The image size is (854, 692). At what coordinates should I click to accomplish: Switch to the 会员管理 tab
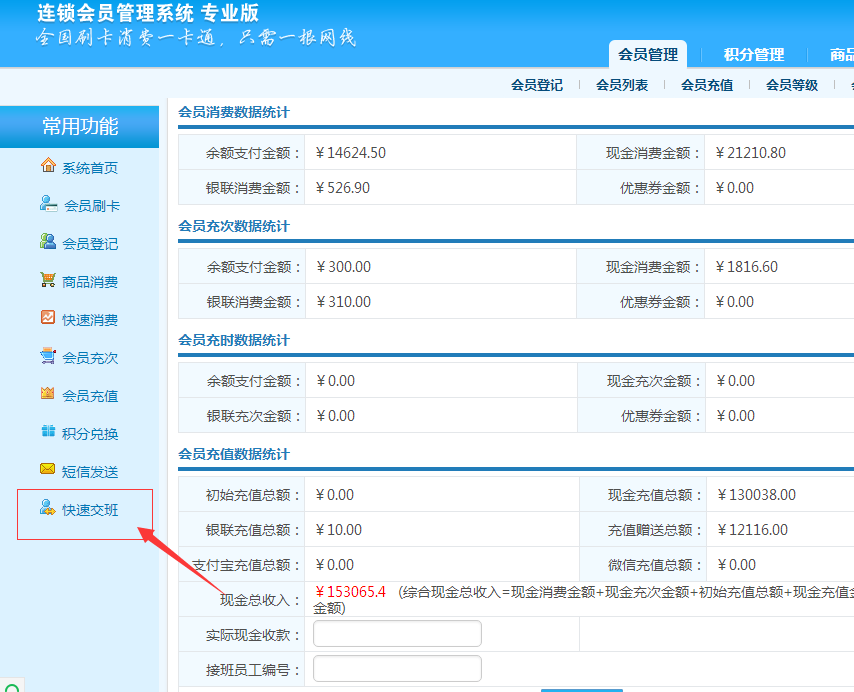pos(648,54)
